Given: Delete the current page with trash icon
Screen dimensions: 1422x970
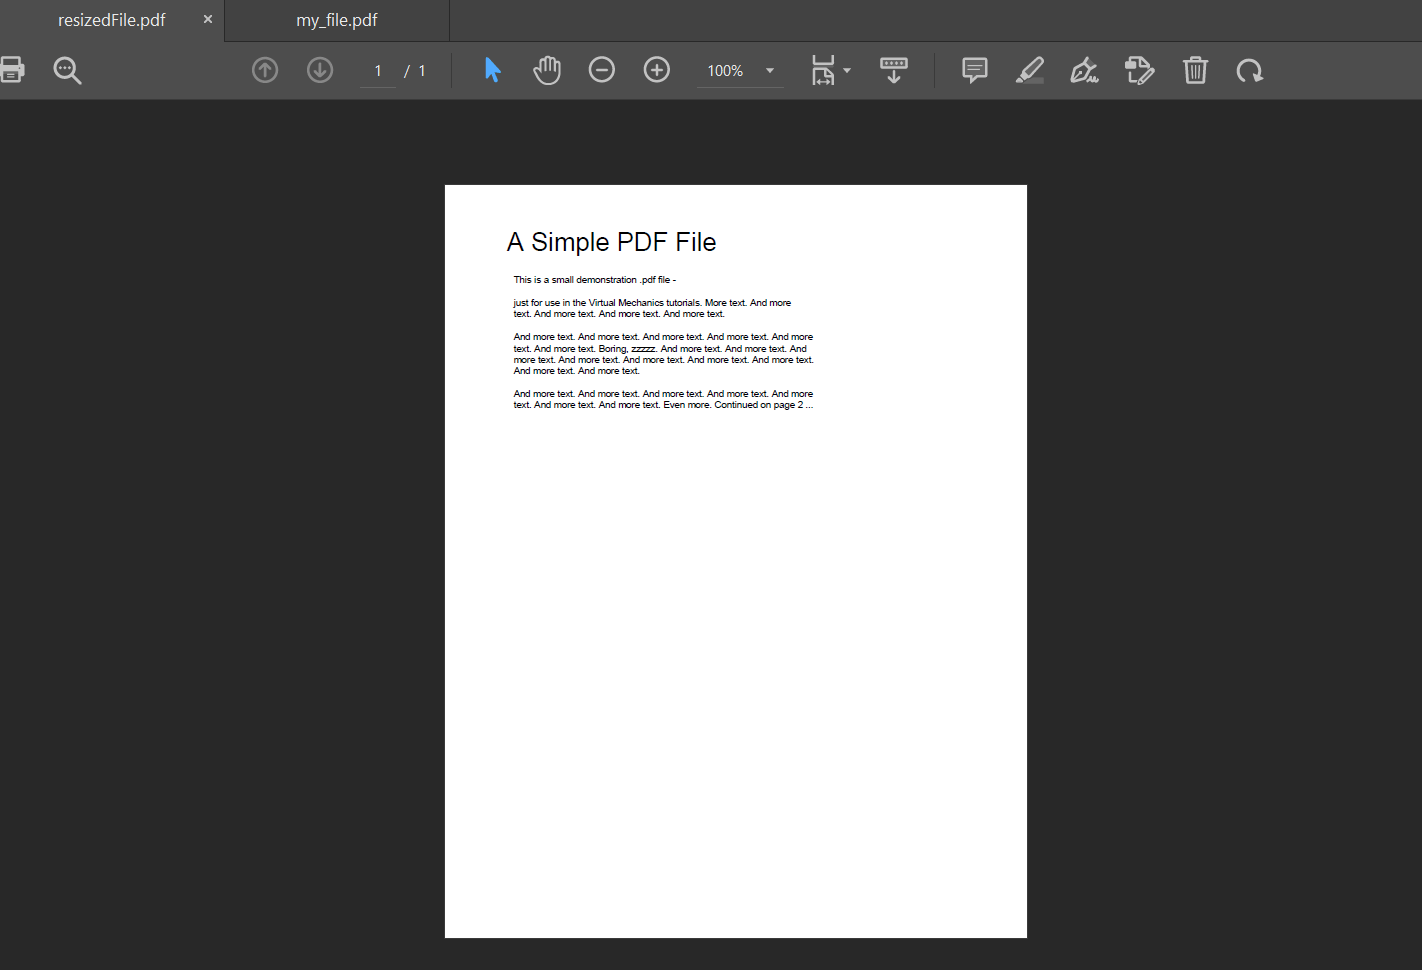Looking at the screenshot, I should pos(1195,70).
